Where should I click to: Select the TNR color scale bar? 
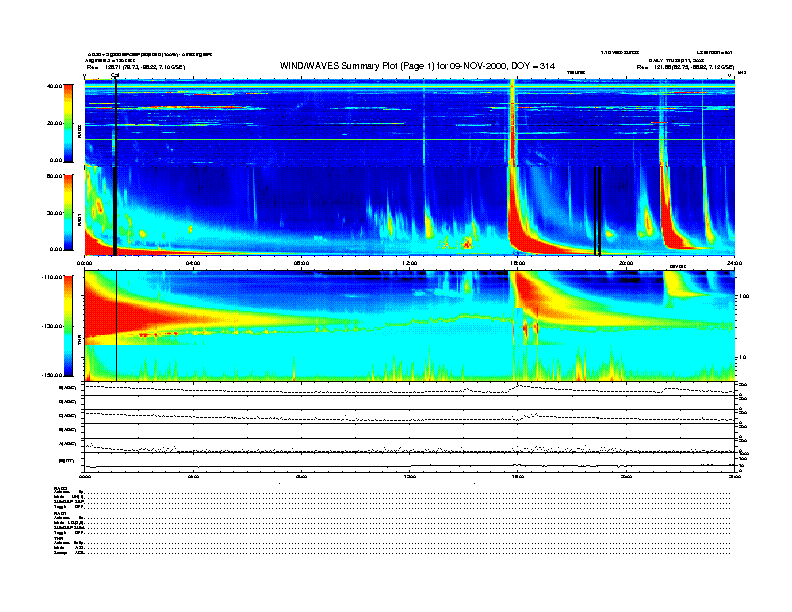click(68, 326)
